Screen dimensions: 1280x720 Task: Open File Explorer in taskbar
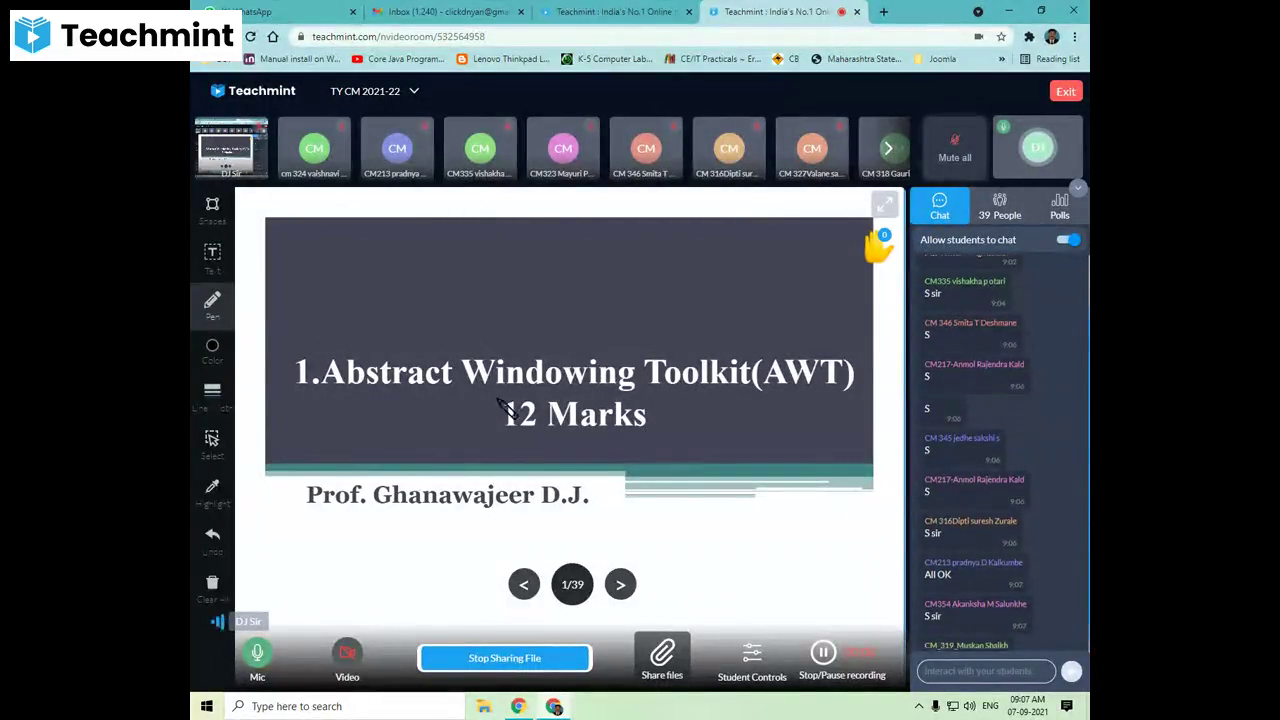coord(484,706)
